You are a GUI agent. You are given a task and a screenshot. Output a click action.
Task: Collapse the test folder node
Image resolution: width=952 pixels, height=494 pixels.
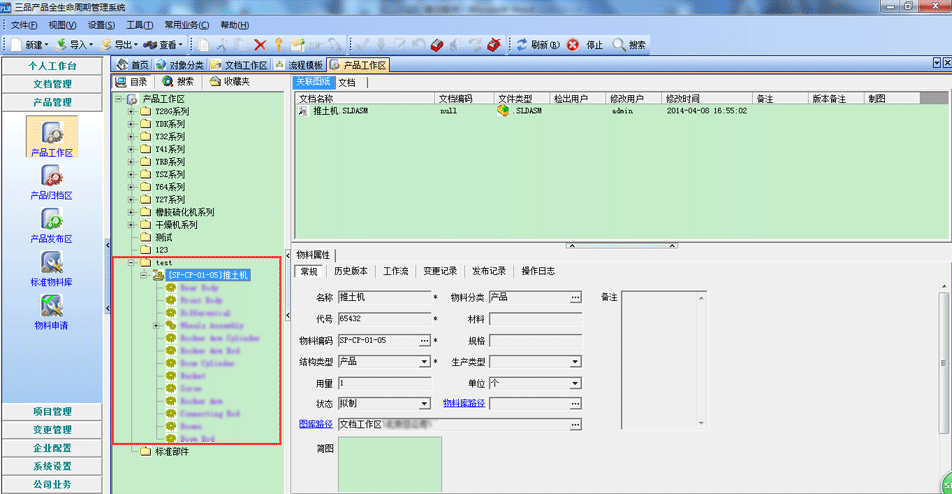pos(131,262)
